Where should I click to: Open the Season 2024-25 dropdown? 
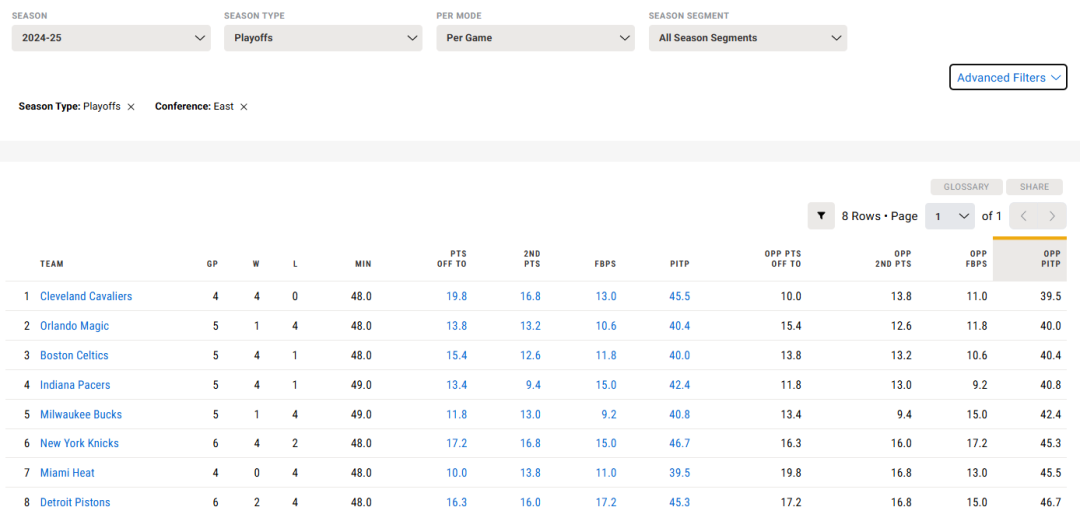[111, 38]
